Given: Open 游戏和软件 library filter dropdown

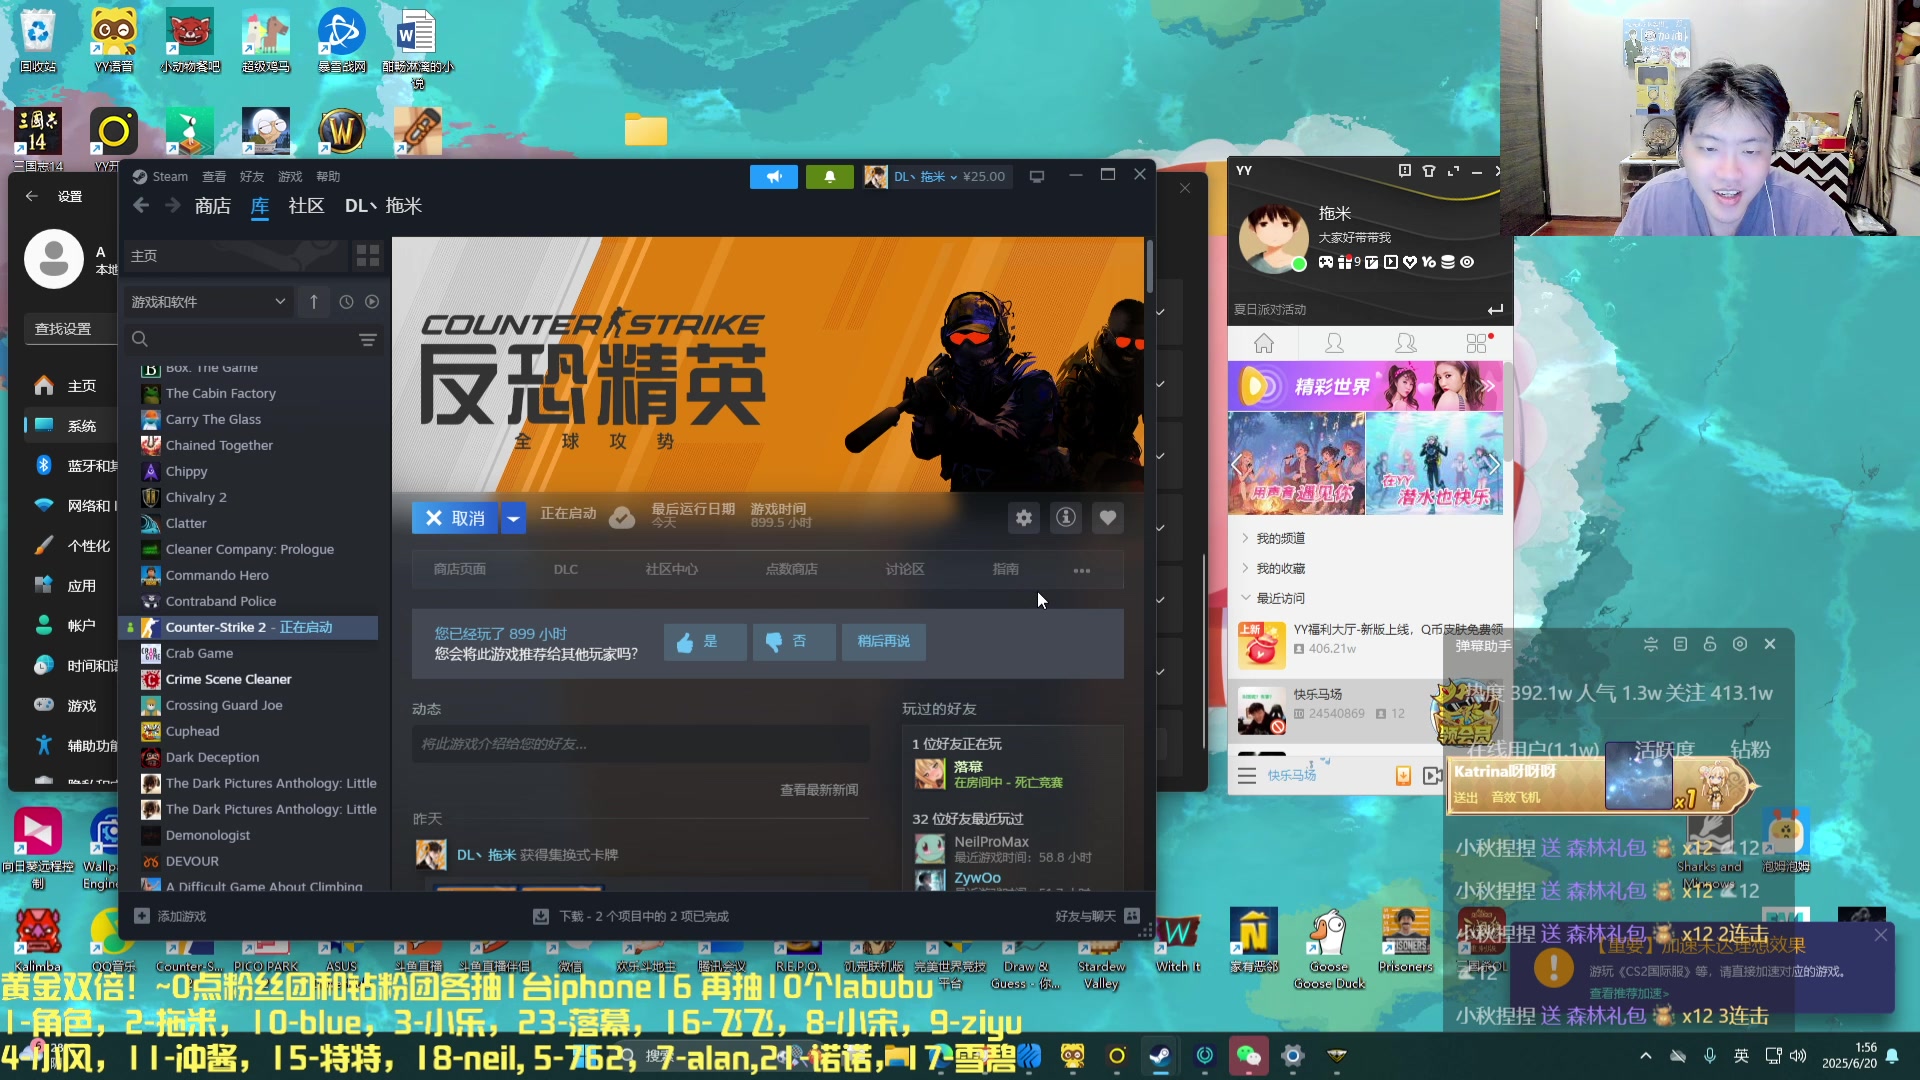Looking at the screenshot, I should (x=208, y=302).
